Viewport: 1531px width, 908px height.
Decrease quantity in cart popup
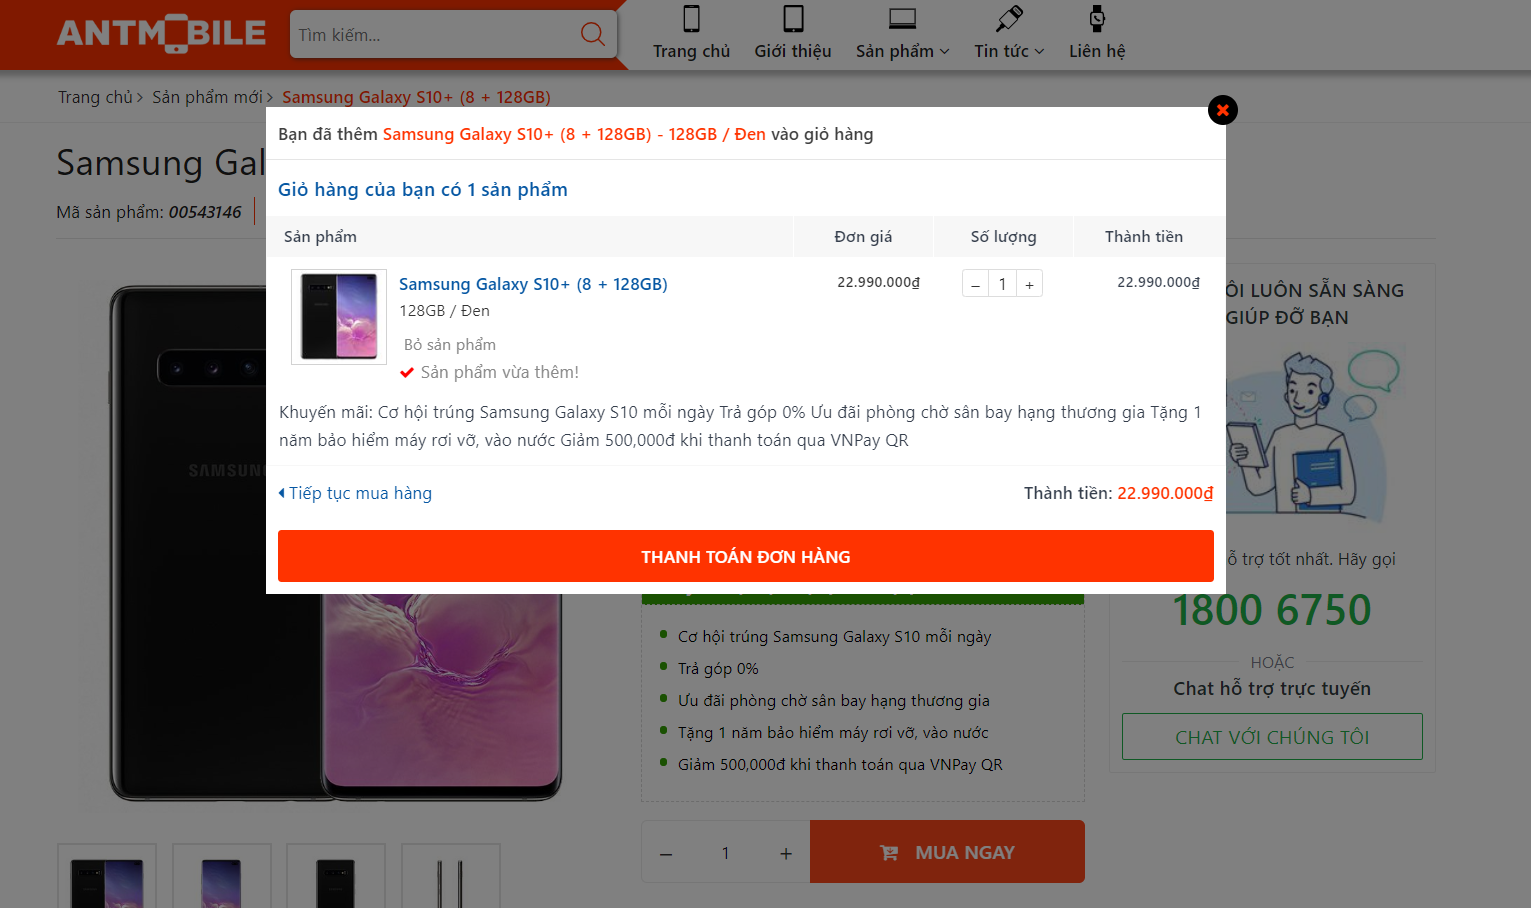[975, 284]
